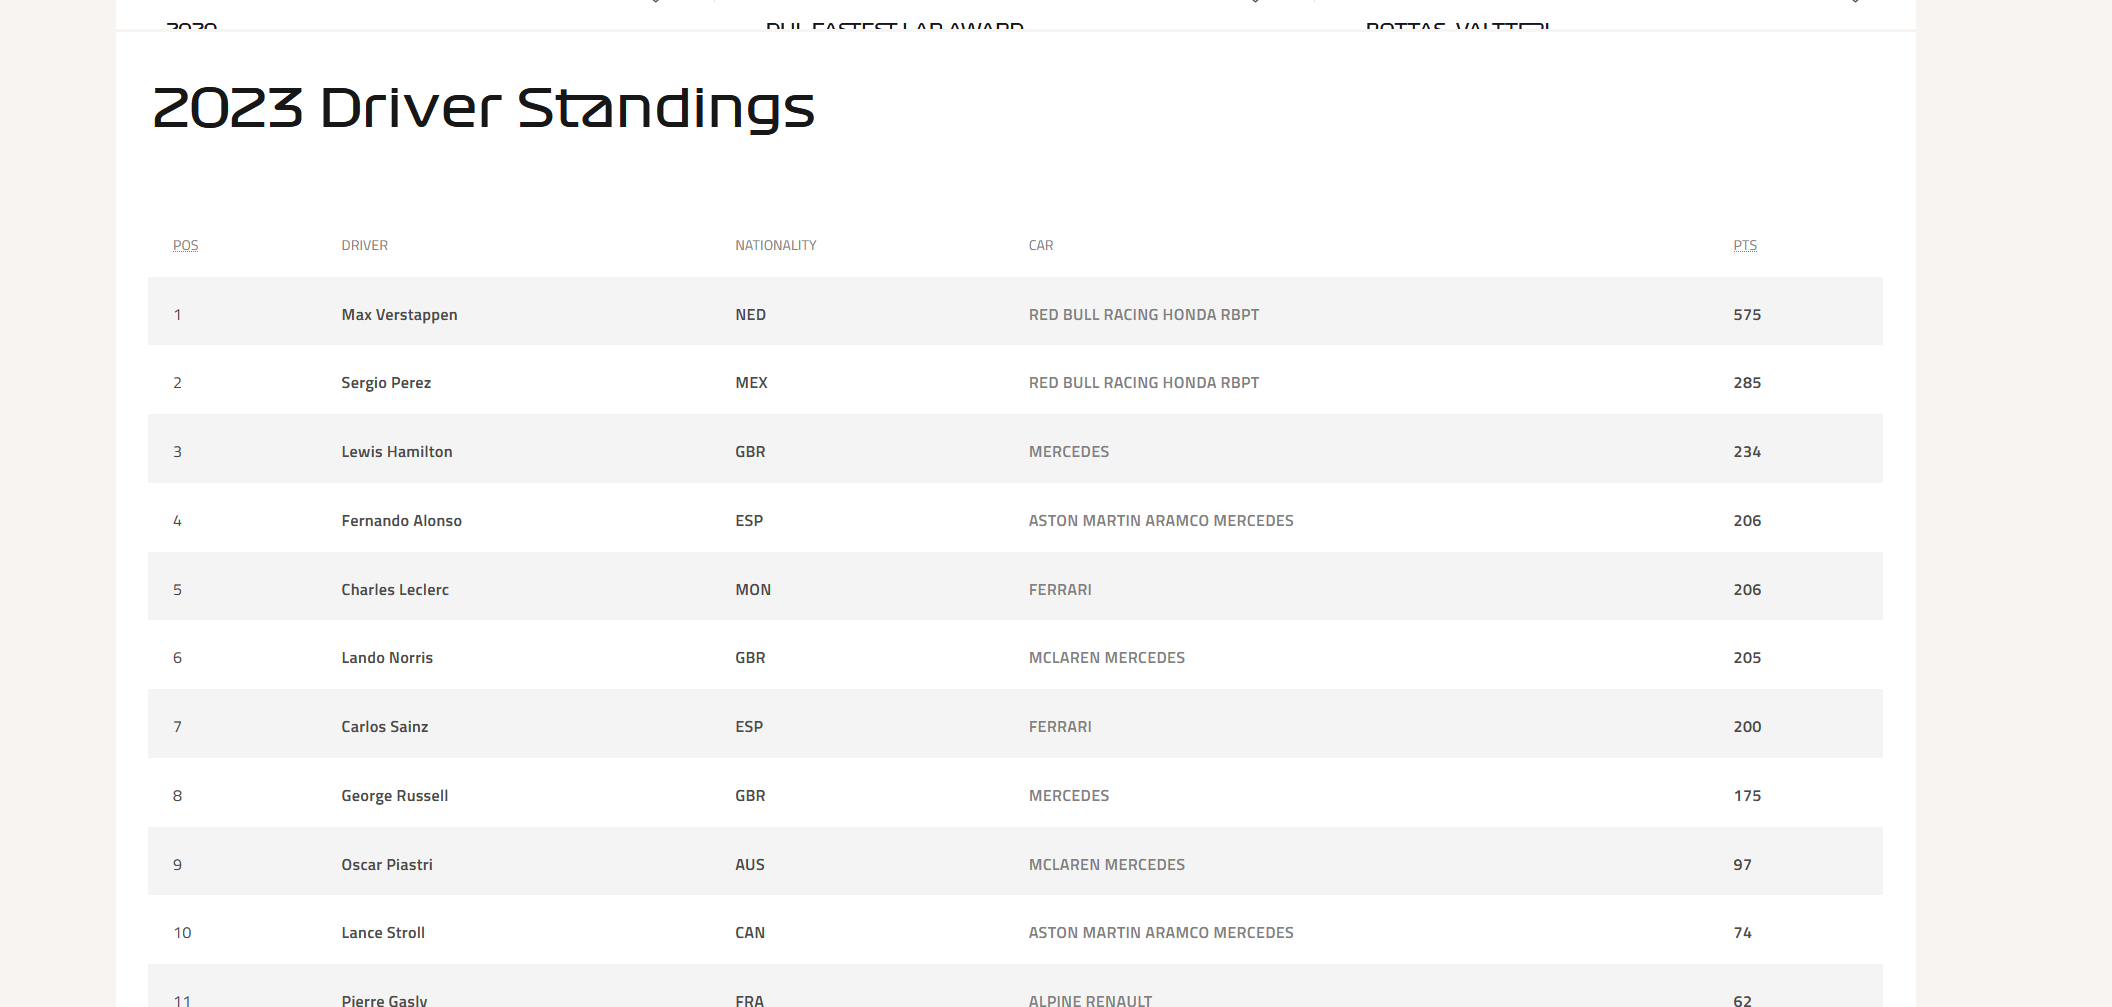Open Charles Leclerc driver link

click(x=395, y=589)
